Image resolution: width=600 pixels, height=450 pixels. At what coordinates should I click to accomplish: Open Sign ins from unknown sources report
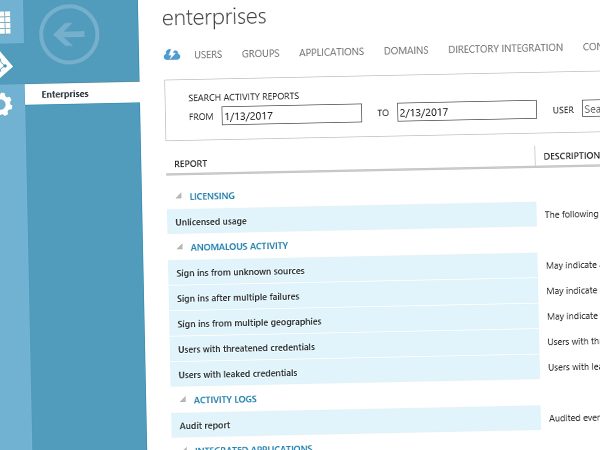[241, 271]
